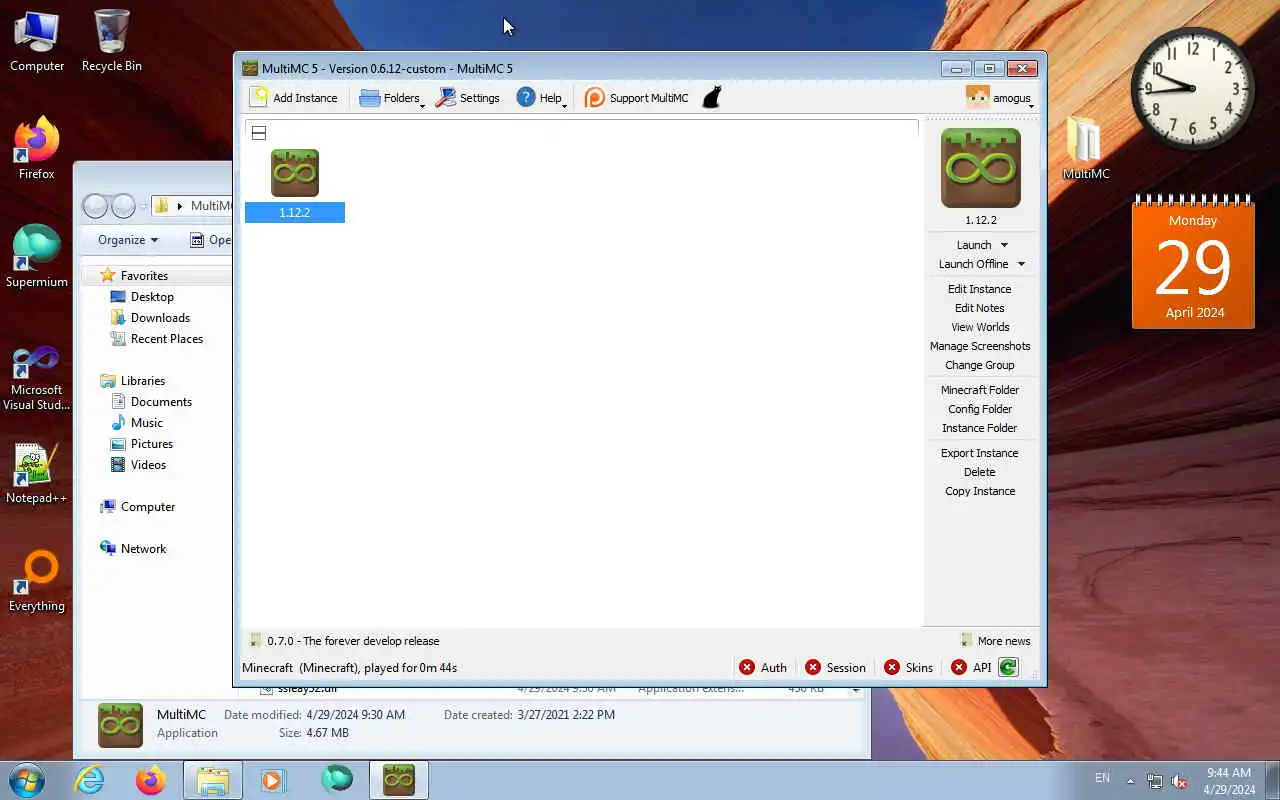Image resolution: width=1280 pixels, height=800 pixels.
Task: Click the Support MultiMC Patreon button
Action: point(636,97)
